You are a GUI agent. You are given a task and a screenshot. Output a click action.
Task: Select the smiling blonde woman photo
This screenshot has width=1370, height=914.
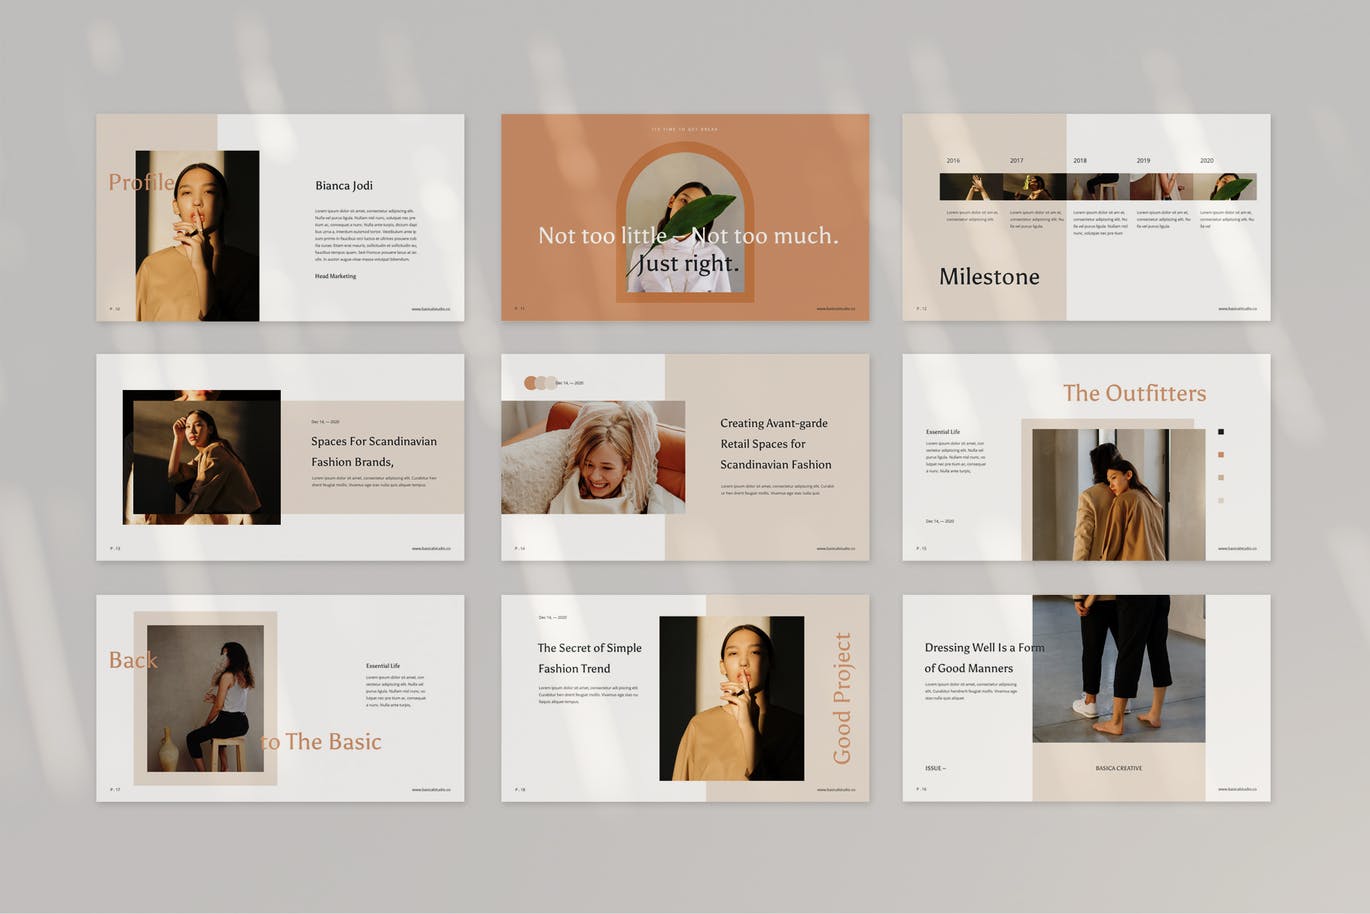tap(593, 457)
